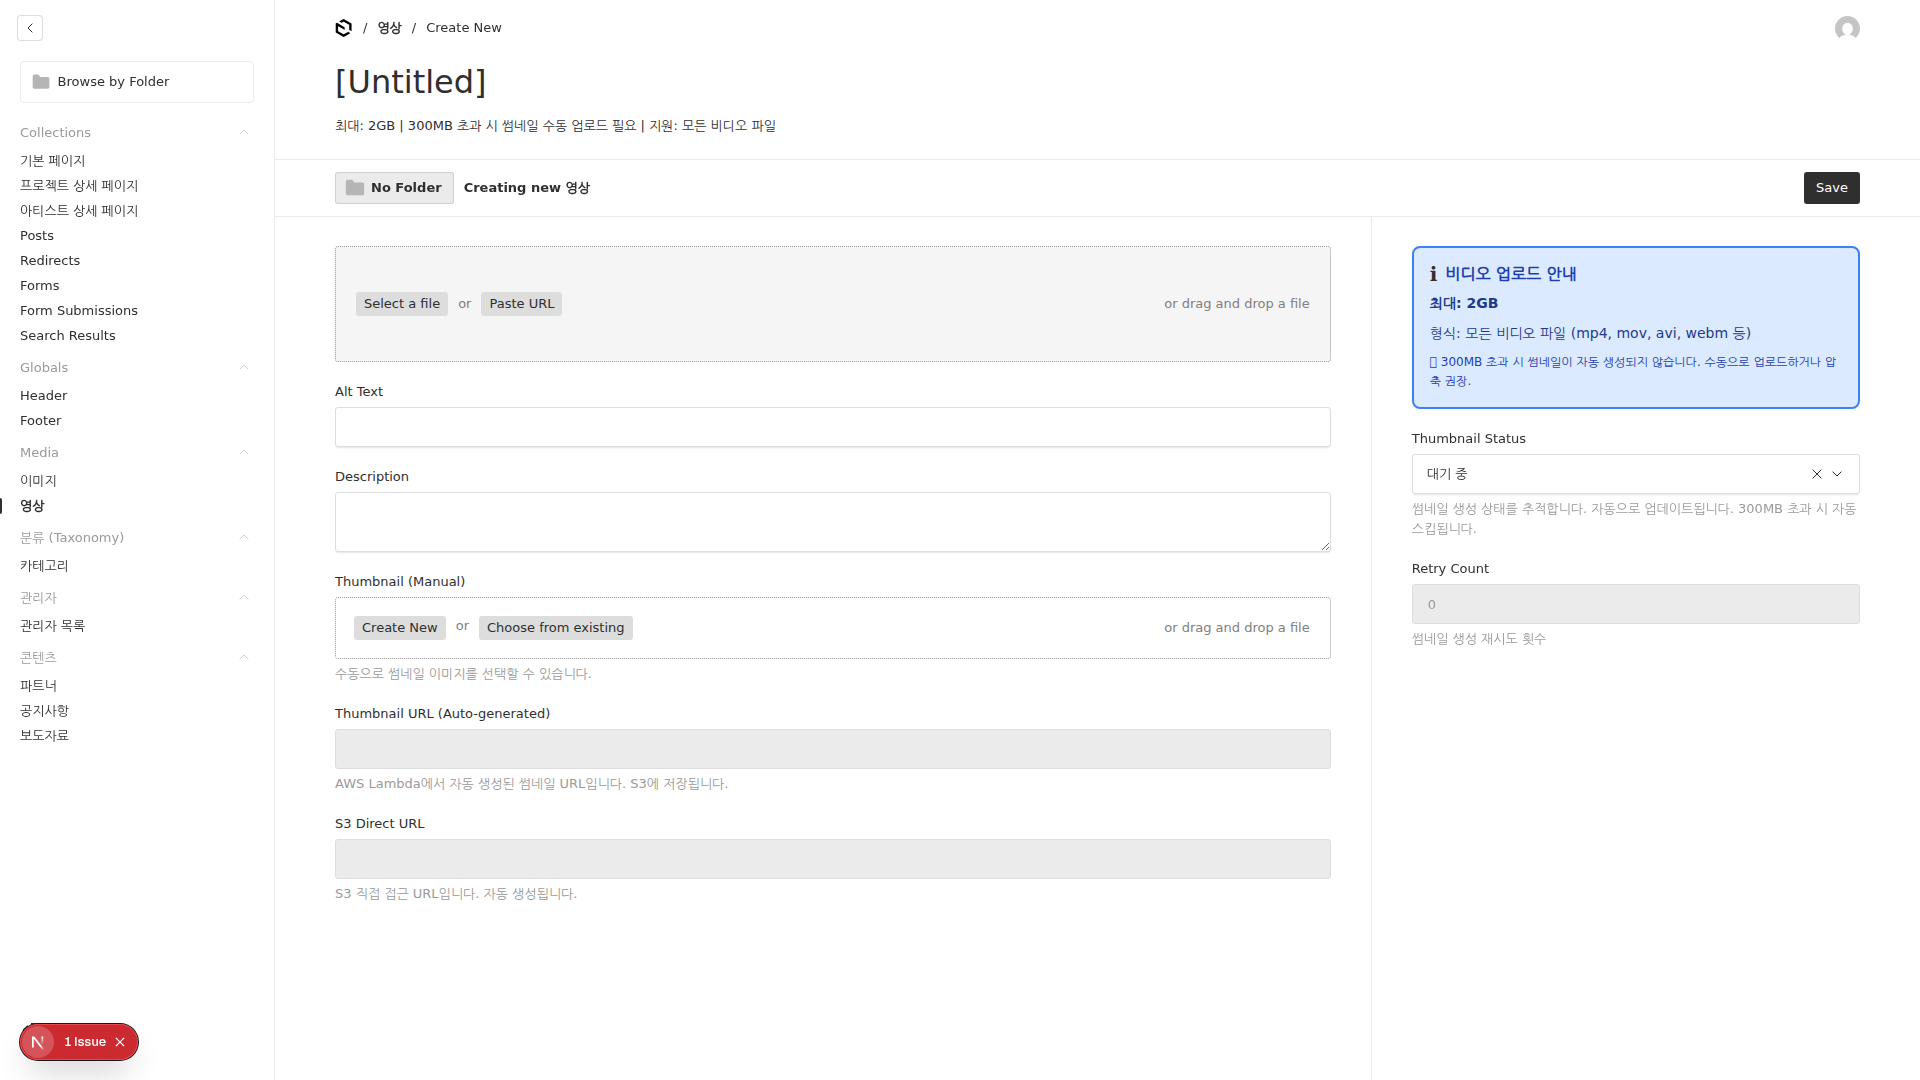
Task: Click the Save button
Action: click(x=1831, y=188)
